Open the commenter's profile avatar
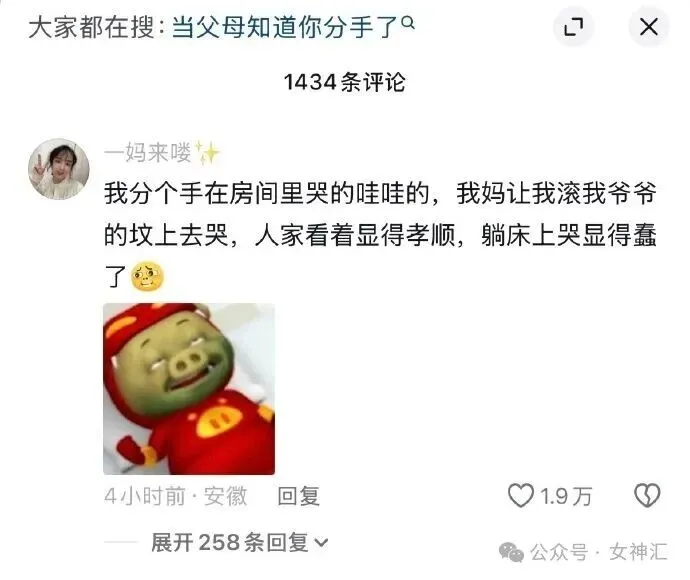The width and height of the screenshot is (690, 580). [x=59, y=169]
